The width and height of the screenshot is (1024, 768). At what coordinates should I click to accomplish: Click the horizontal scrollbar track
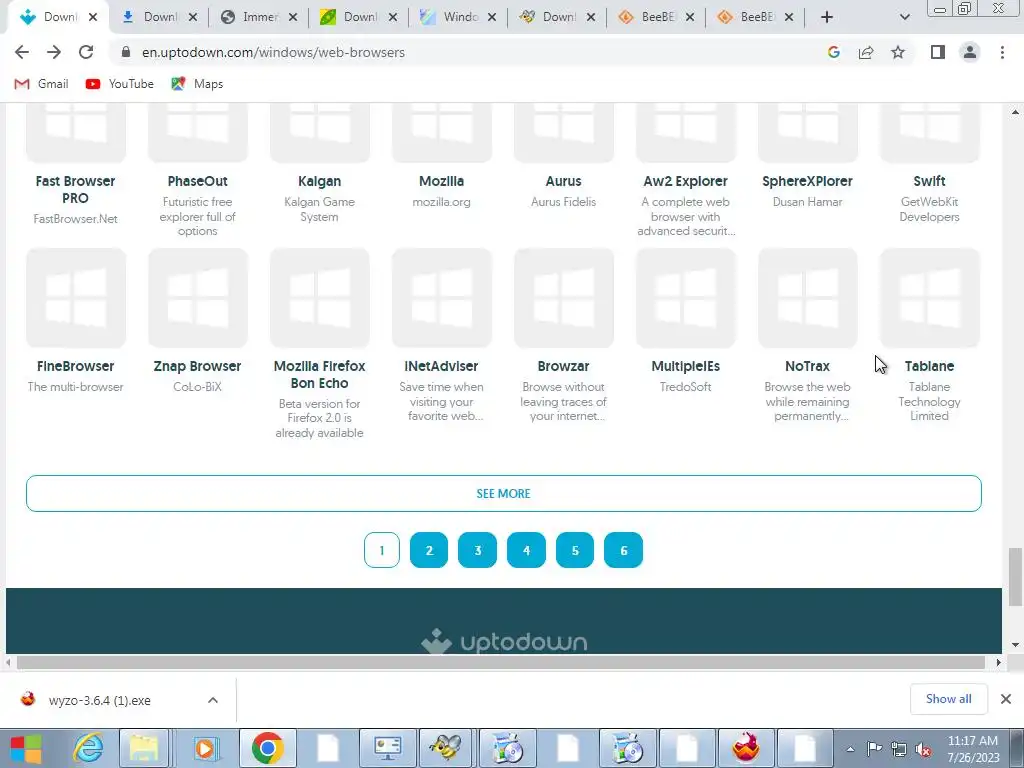coord(500,662)
